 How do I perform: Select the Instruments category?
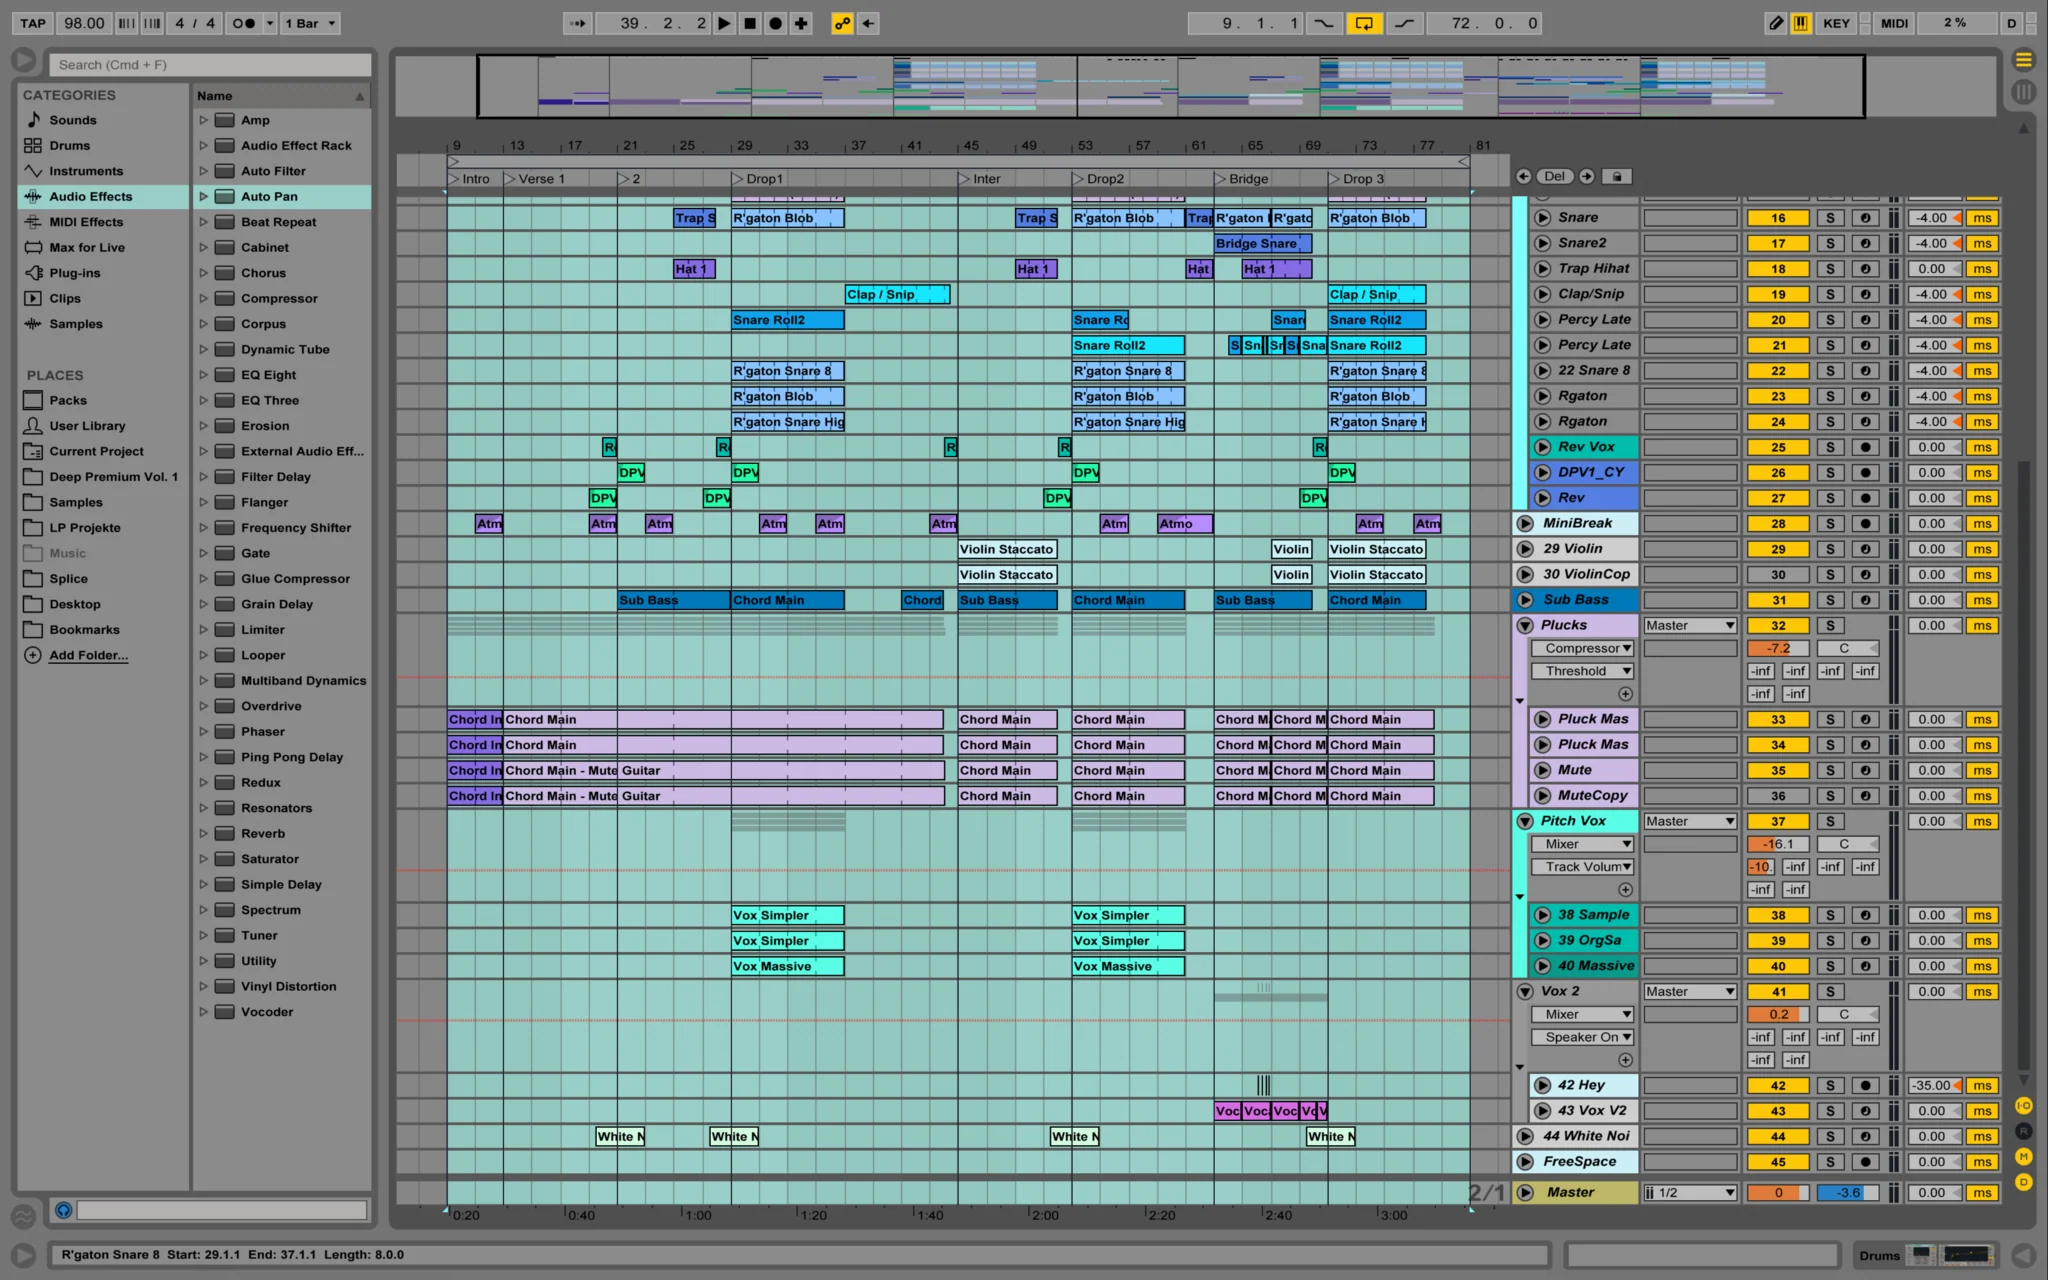[x=86, y=171]
